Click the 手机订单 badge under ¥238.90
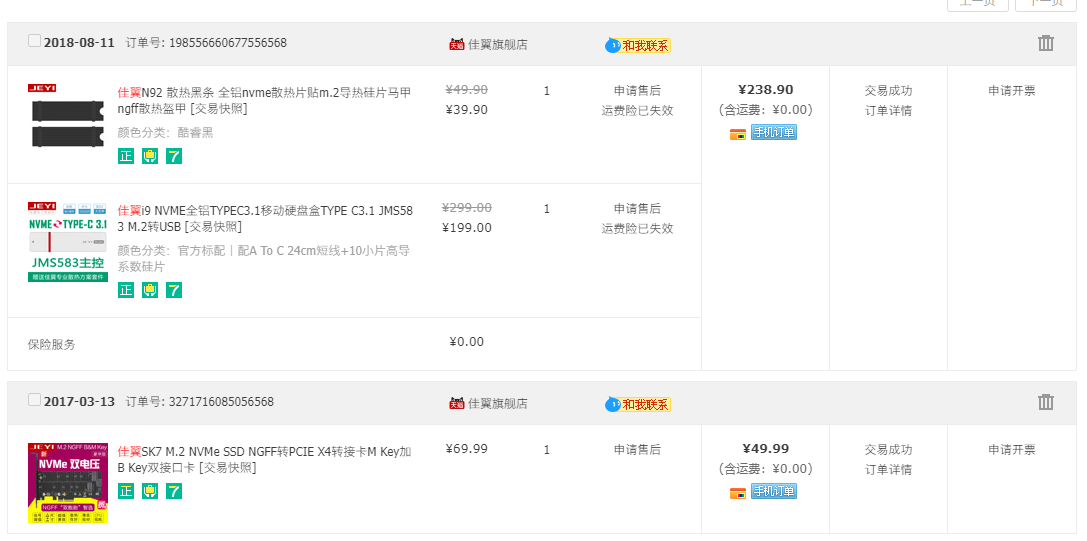 pyautogui.click(x=774, y=132)
